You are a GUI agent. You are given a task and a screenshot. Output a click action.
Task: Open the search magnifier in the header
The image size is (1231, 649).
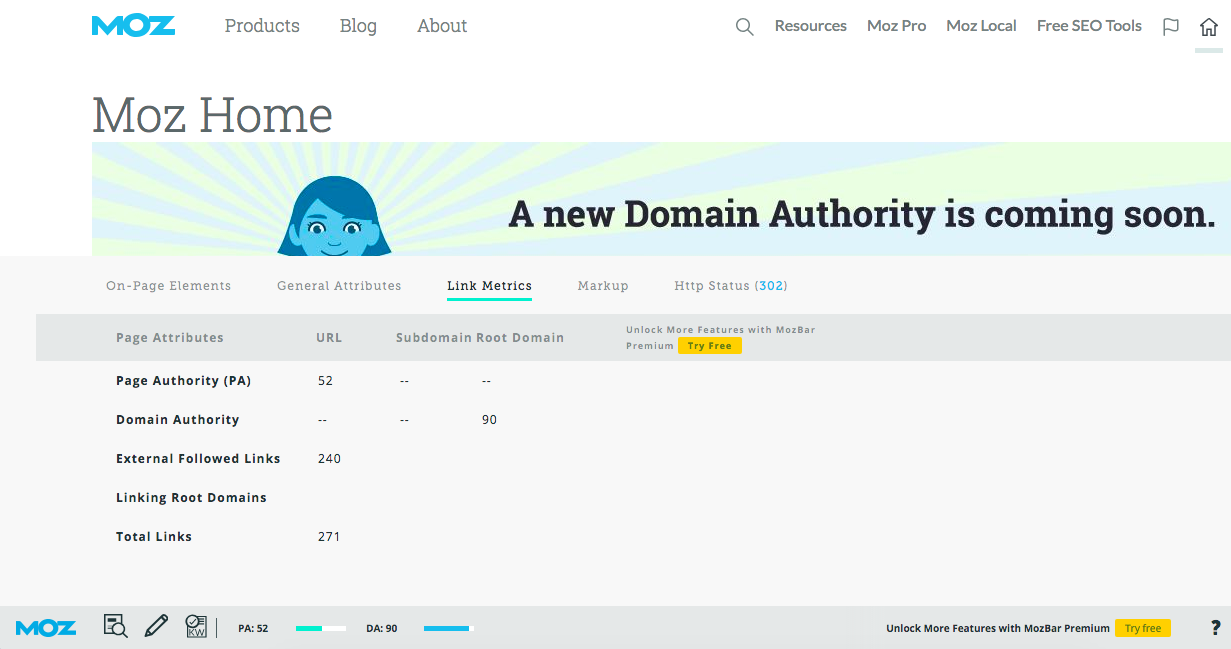click(744, 27)
